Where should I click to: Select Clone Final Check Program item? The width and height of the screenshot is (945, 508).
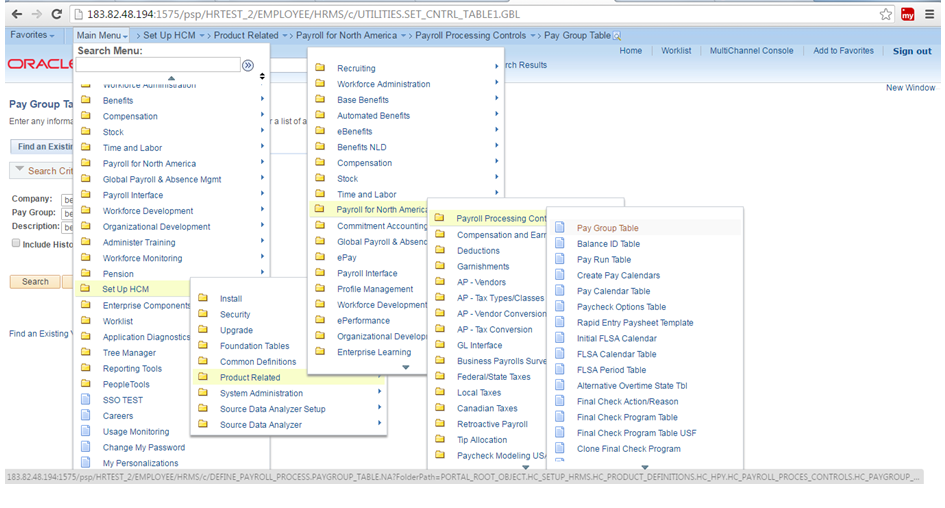pos(629,448)
